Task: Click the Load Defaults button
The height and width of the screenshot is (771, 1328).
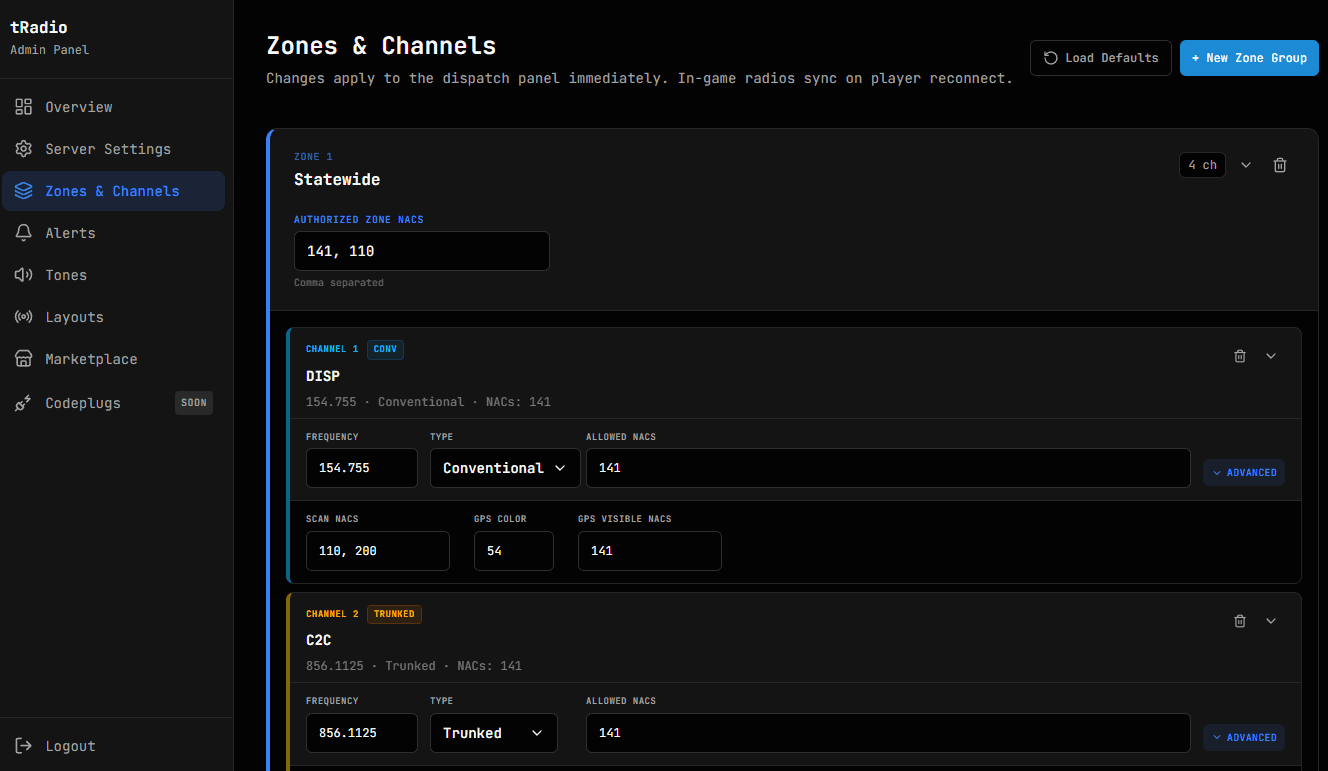Action: 1101,58
